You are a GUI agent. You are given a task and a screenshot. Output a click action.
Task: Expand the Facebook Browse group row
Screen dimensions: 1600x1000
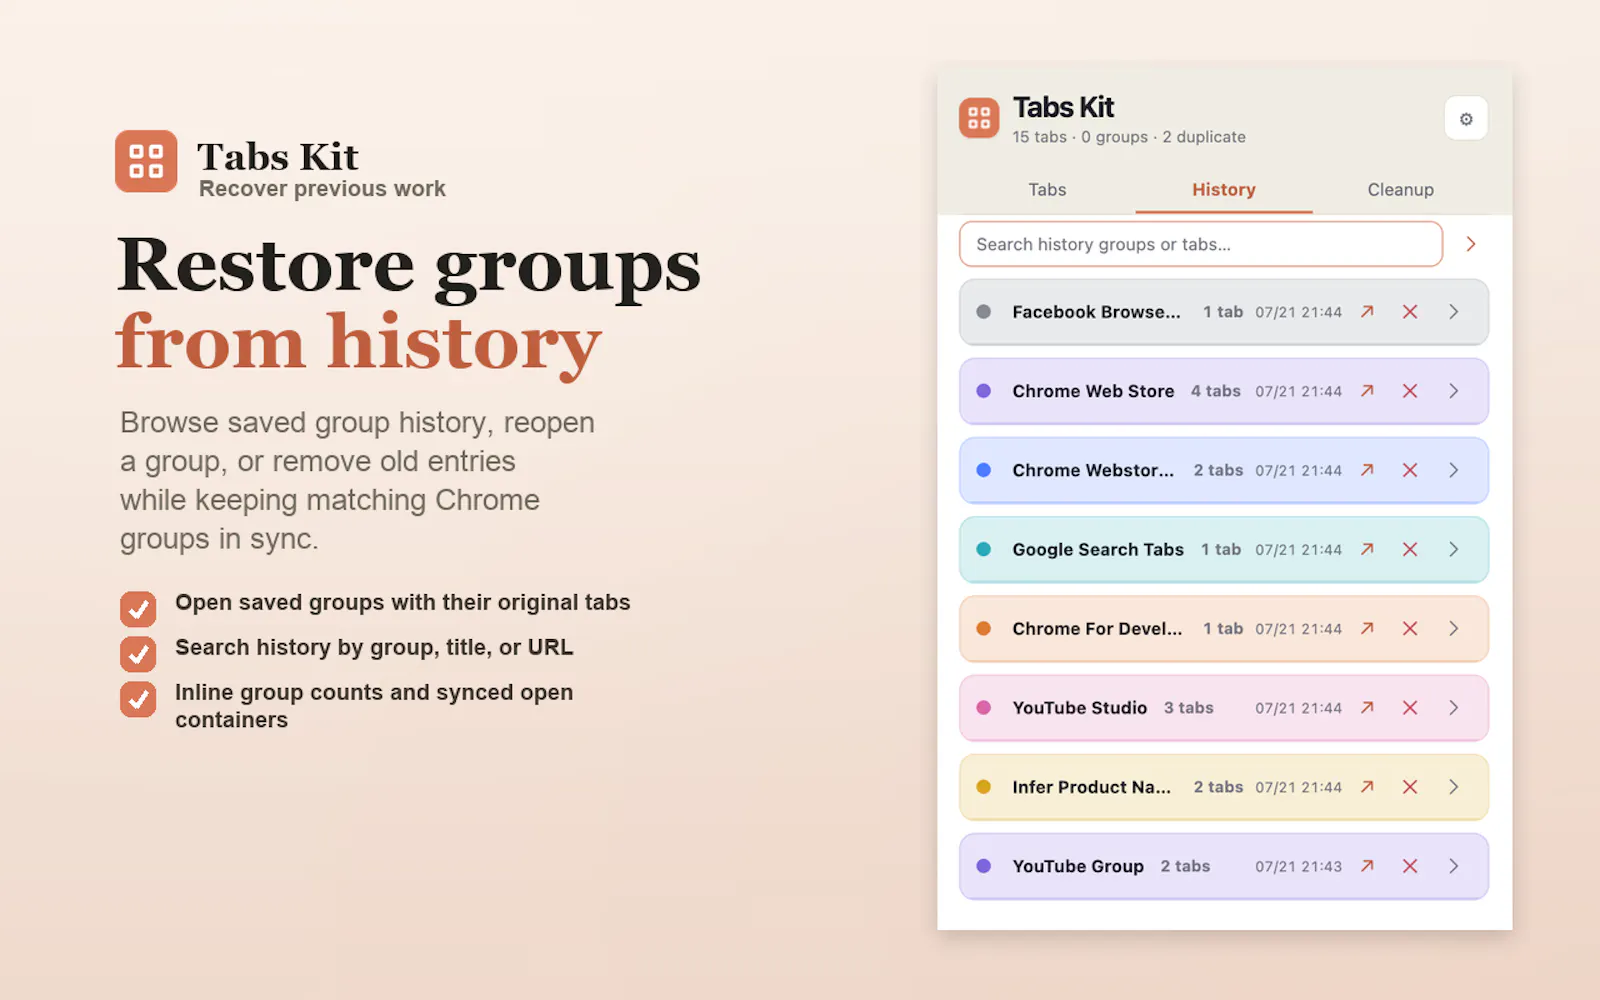point(1454,312)
